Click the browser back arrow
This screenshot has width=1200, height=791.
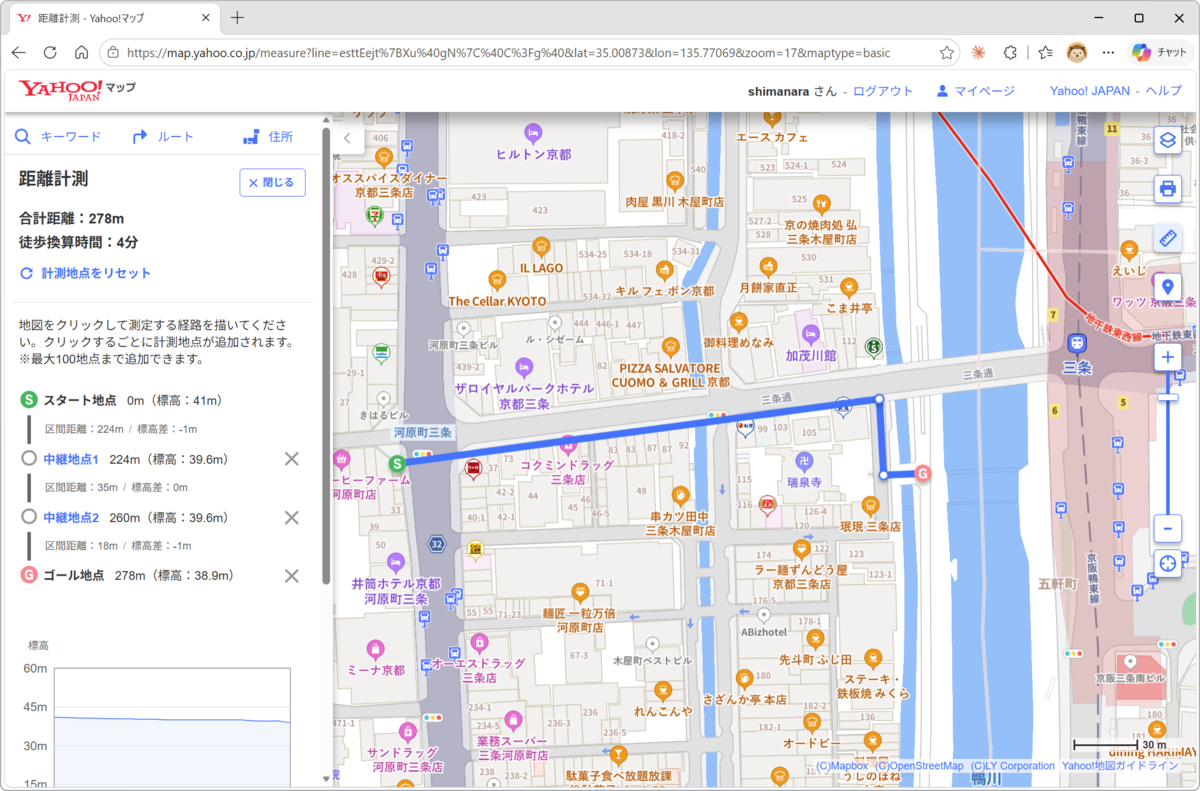pos(19,53)
